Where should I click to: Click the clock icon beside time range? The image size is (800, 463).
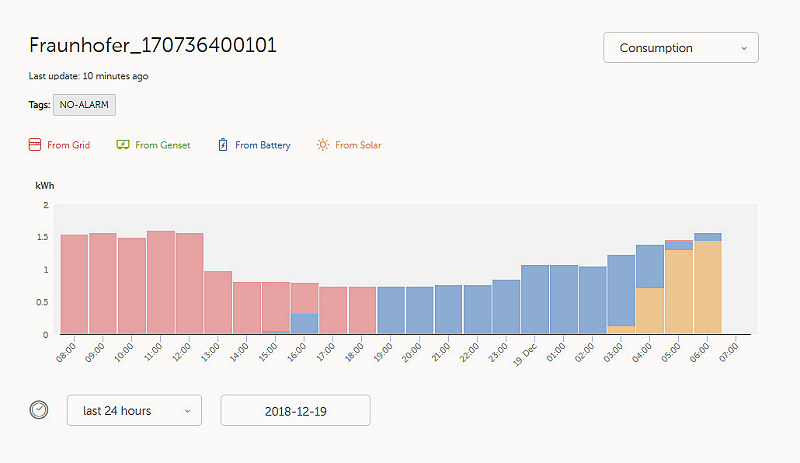coord(39,410)
